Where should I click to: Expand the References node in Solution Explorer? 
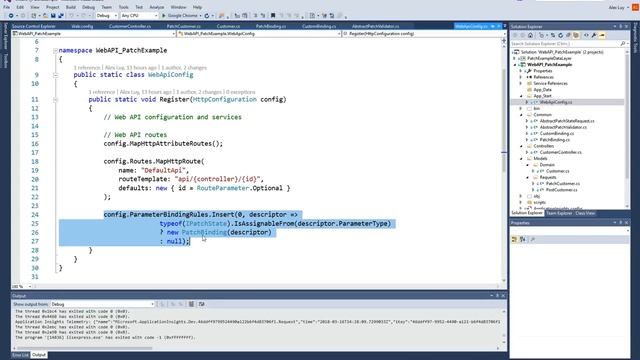(521, 77)
